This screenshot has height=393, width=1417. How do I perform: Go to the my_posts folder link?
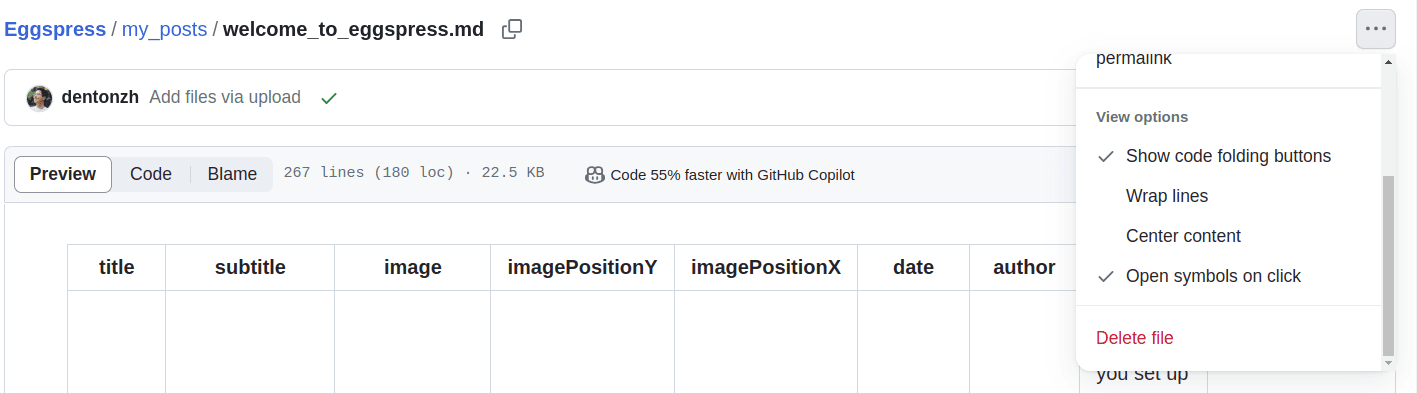pyautogui.click(x=164, y=29)
